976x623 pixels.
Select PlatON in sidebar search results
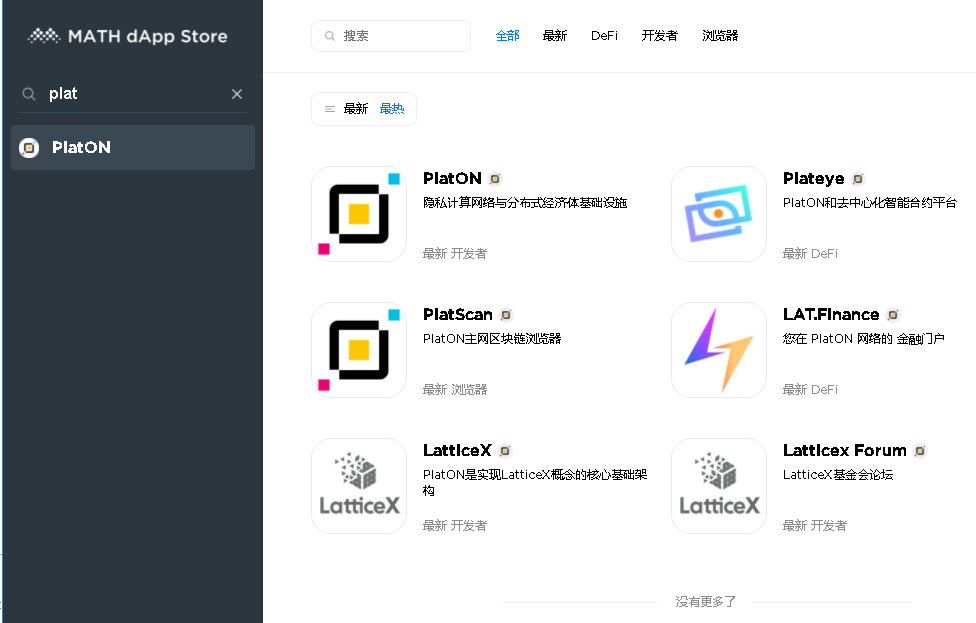pyautogui.click(x=133, y=148)
